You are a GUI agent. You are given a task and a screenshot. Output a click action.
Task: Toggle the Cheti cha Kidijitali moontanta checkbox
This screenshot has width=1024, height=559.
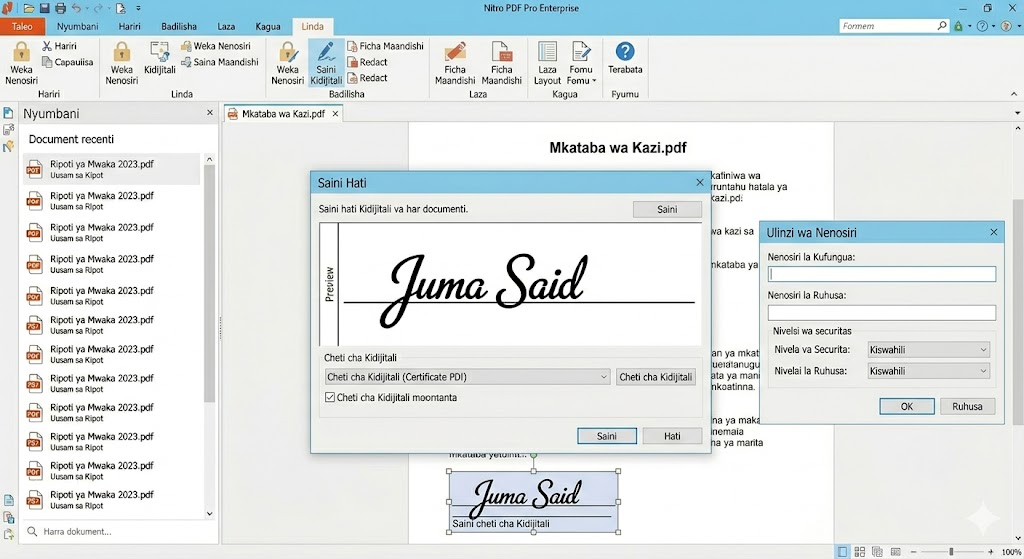[330, 397]
